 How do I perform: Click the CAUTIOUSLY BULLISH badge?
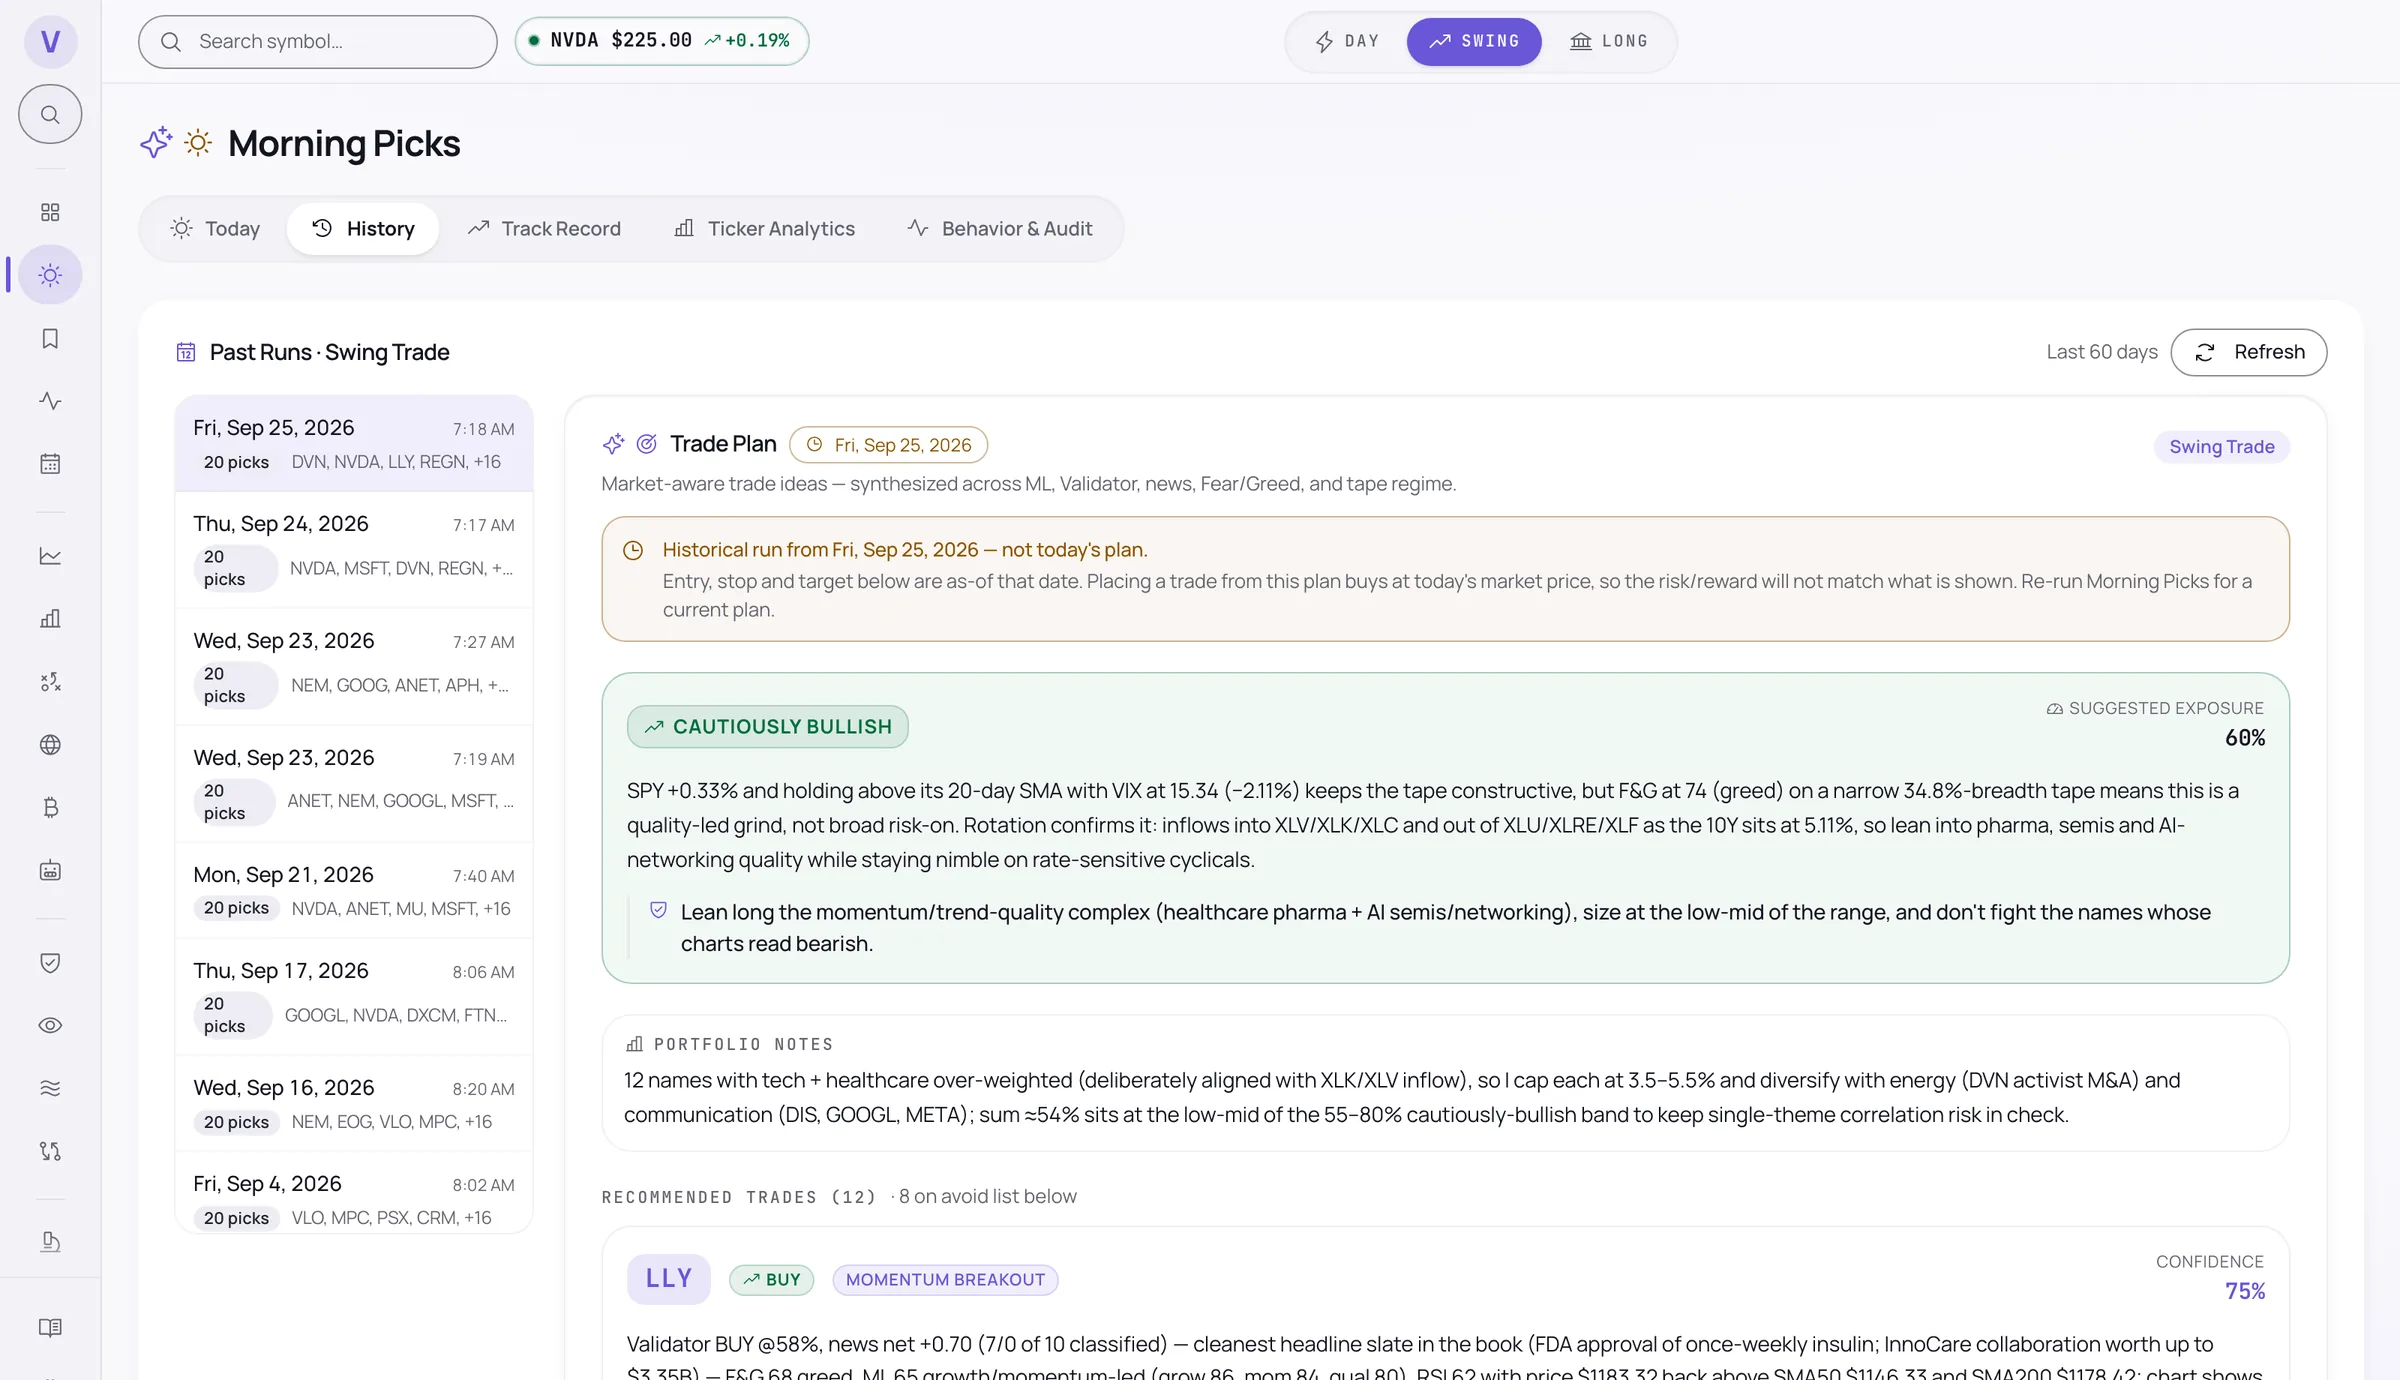coord(768,727)
